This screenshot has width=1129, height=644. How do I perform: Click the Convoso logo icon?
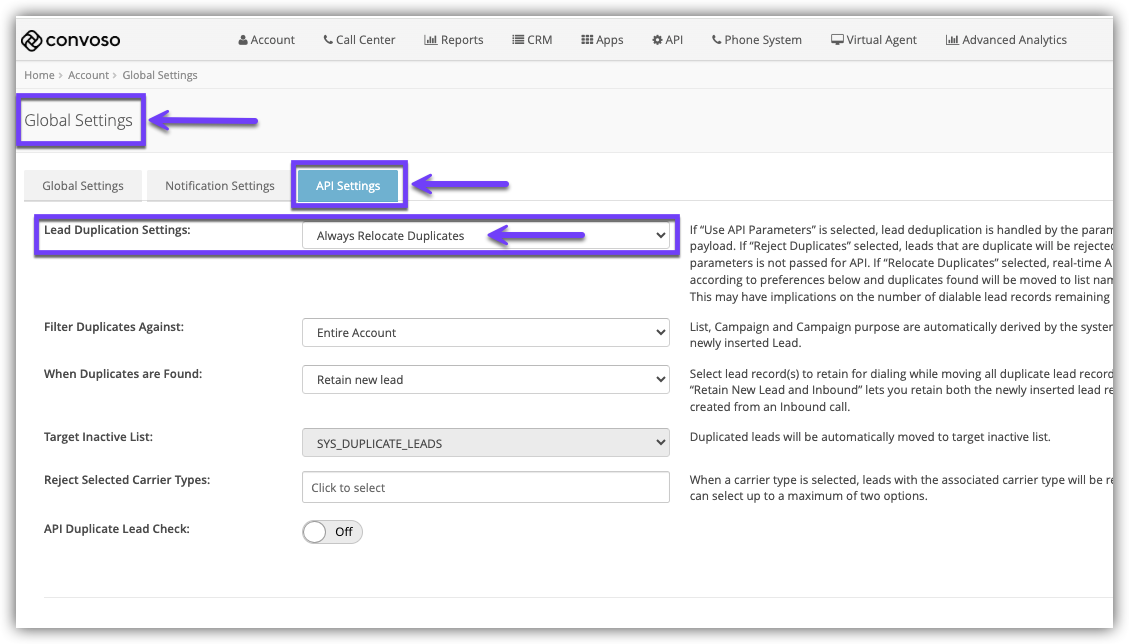click(x=31, y=41)
